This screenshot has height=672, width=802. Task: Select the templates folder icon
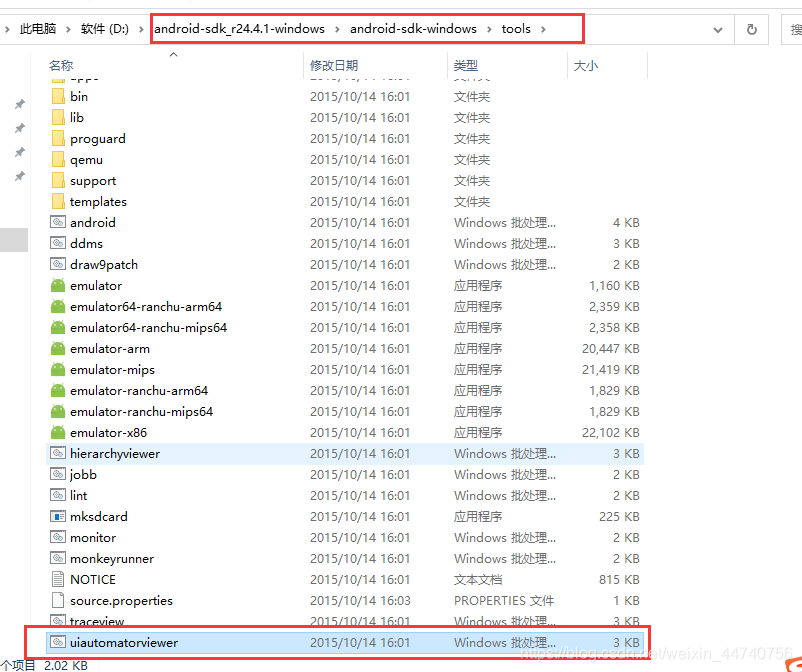click(58, 201)
